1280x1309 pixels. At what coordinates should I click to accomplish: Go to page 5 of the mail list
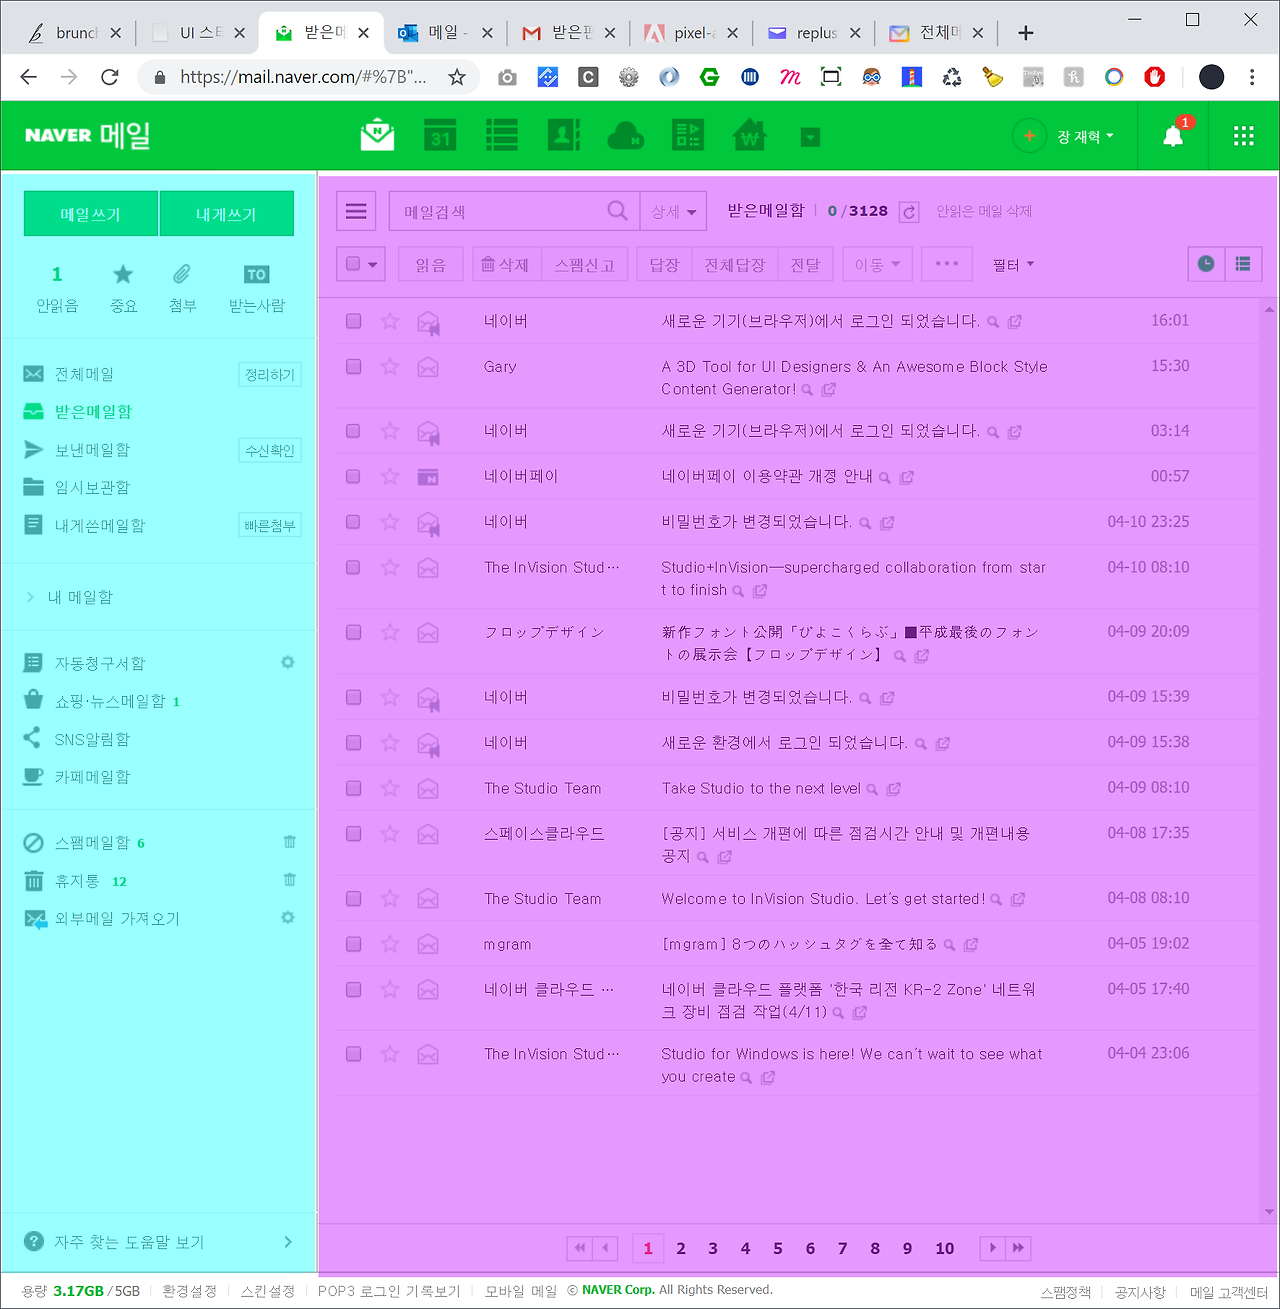tap(777, 1248)
